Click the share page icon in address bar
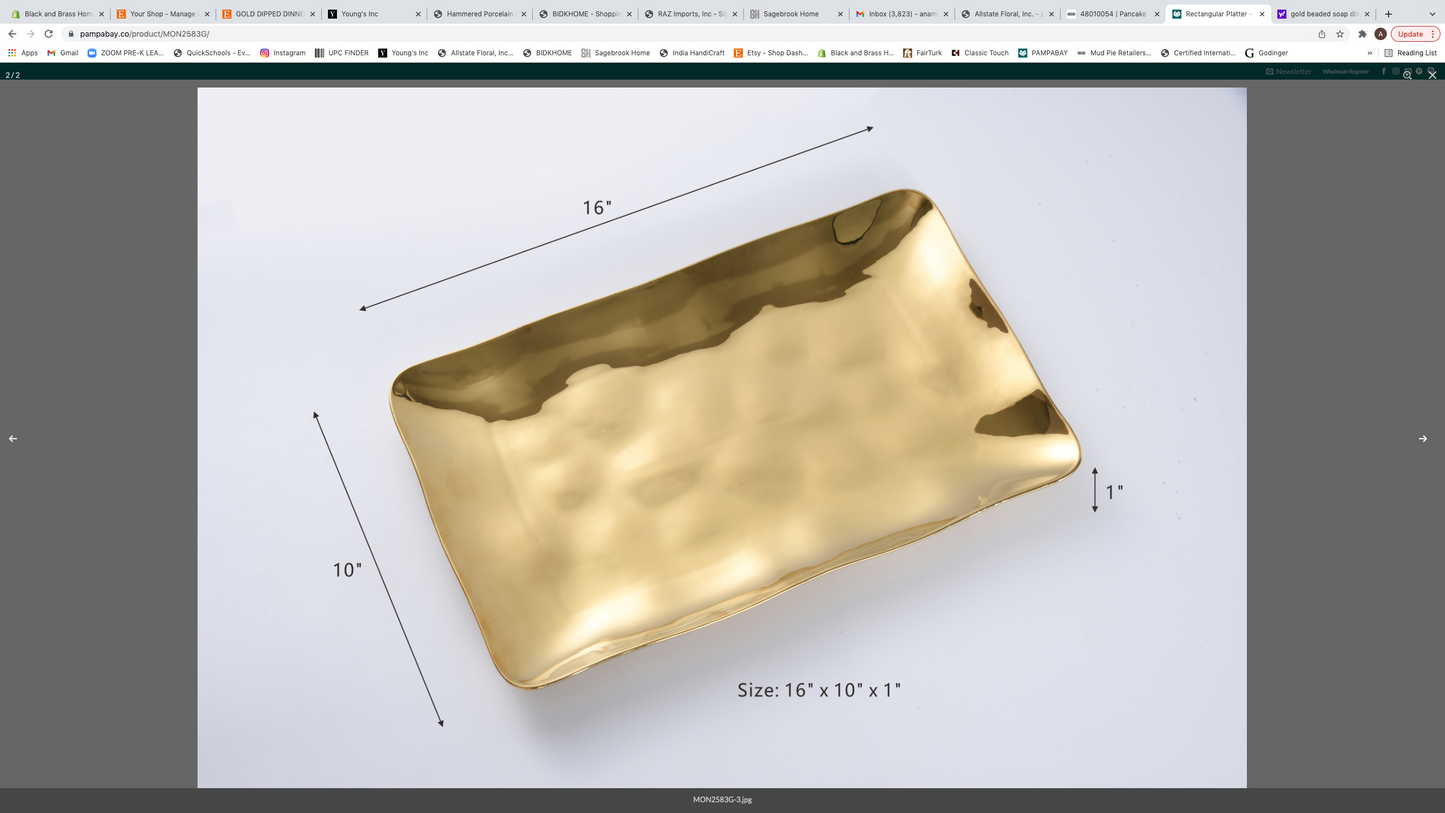The image size is (1445, 813). [x=1321, y=34]
